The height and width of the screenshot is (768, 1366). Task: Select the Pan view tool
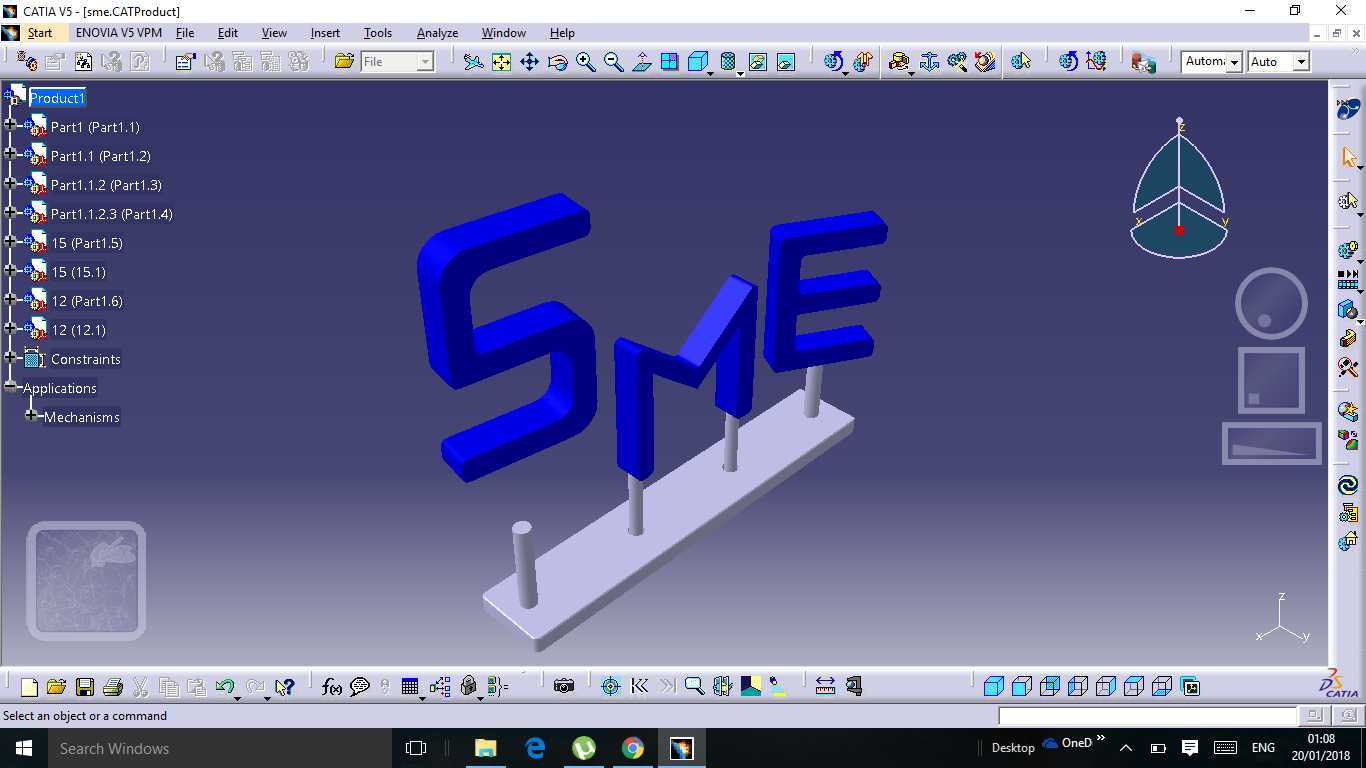click(x=529, y=62)
